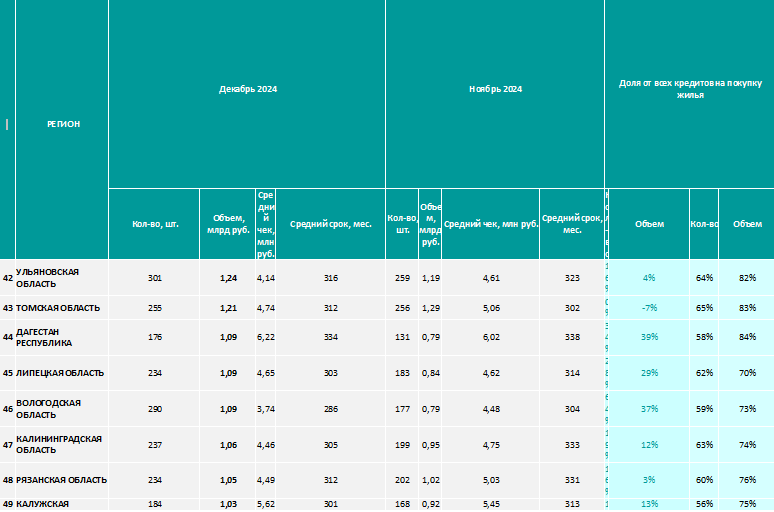Click value 1,24 in Ульяновская row
The width and height of the screenshot is (774, 512).
click(x=228, y=278)
